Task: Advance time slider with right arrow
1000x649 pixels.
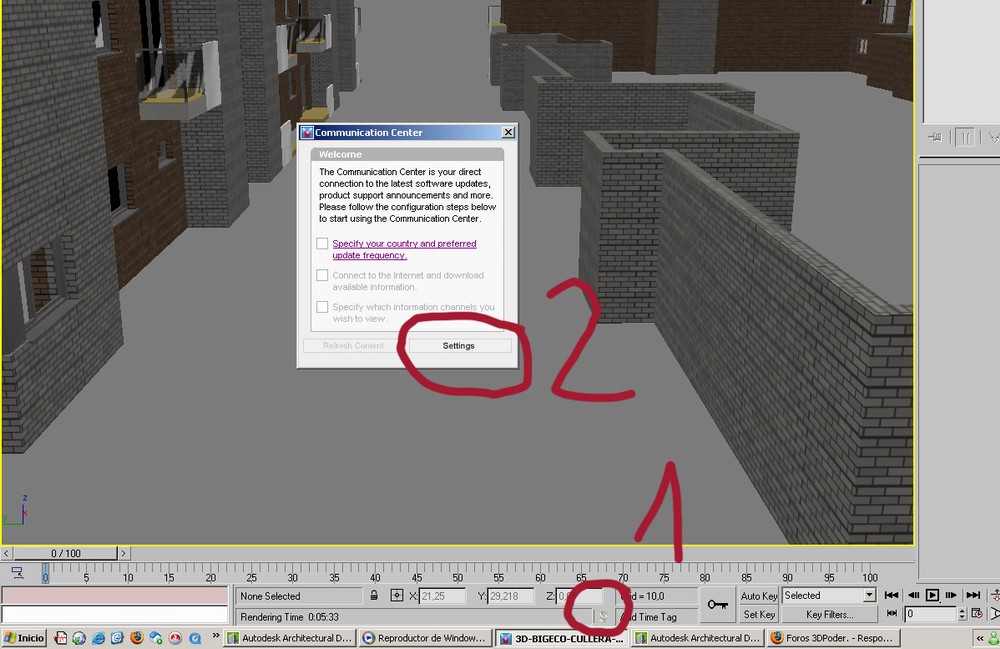Action: click(123, 553)
